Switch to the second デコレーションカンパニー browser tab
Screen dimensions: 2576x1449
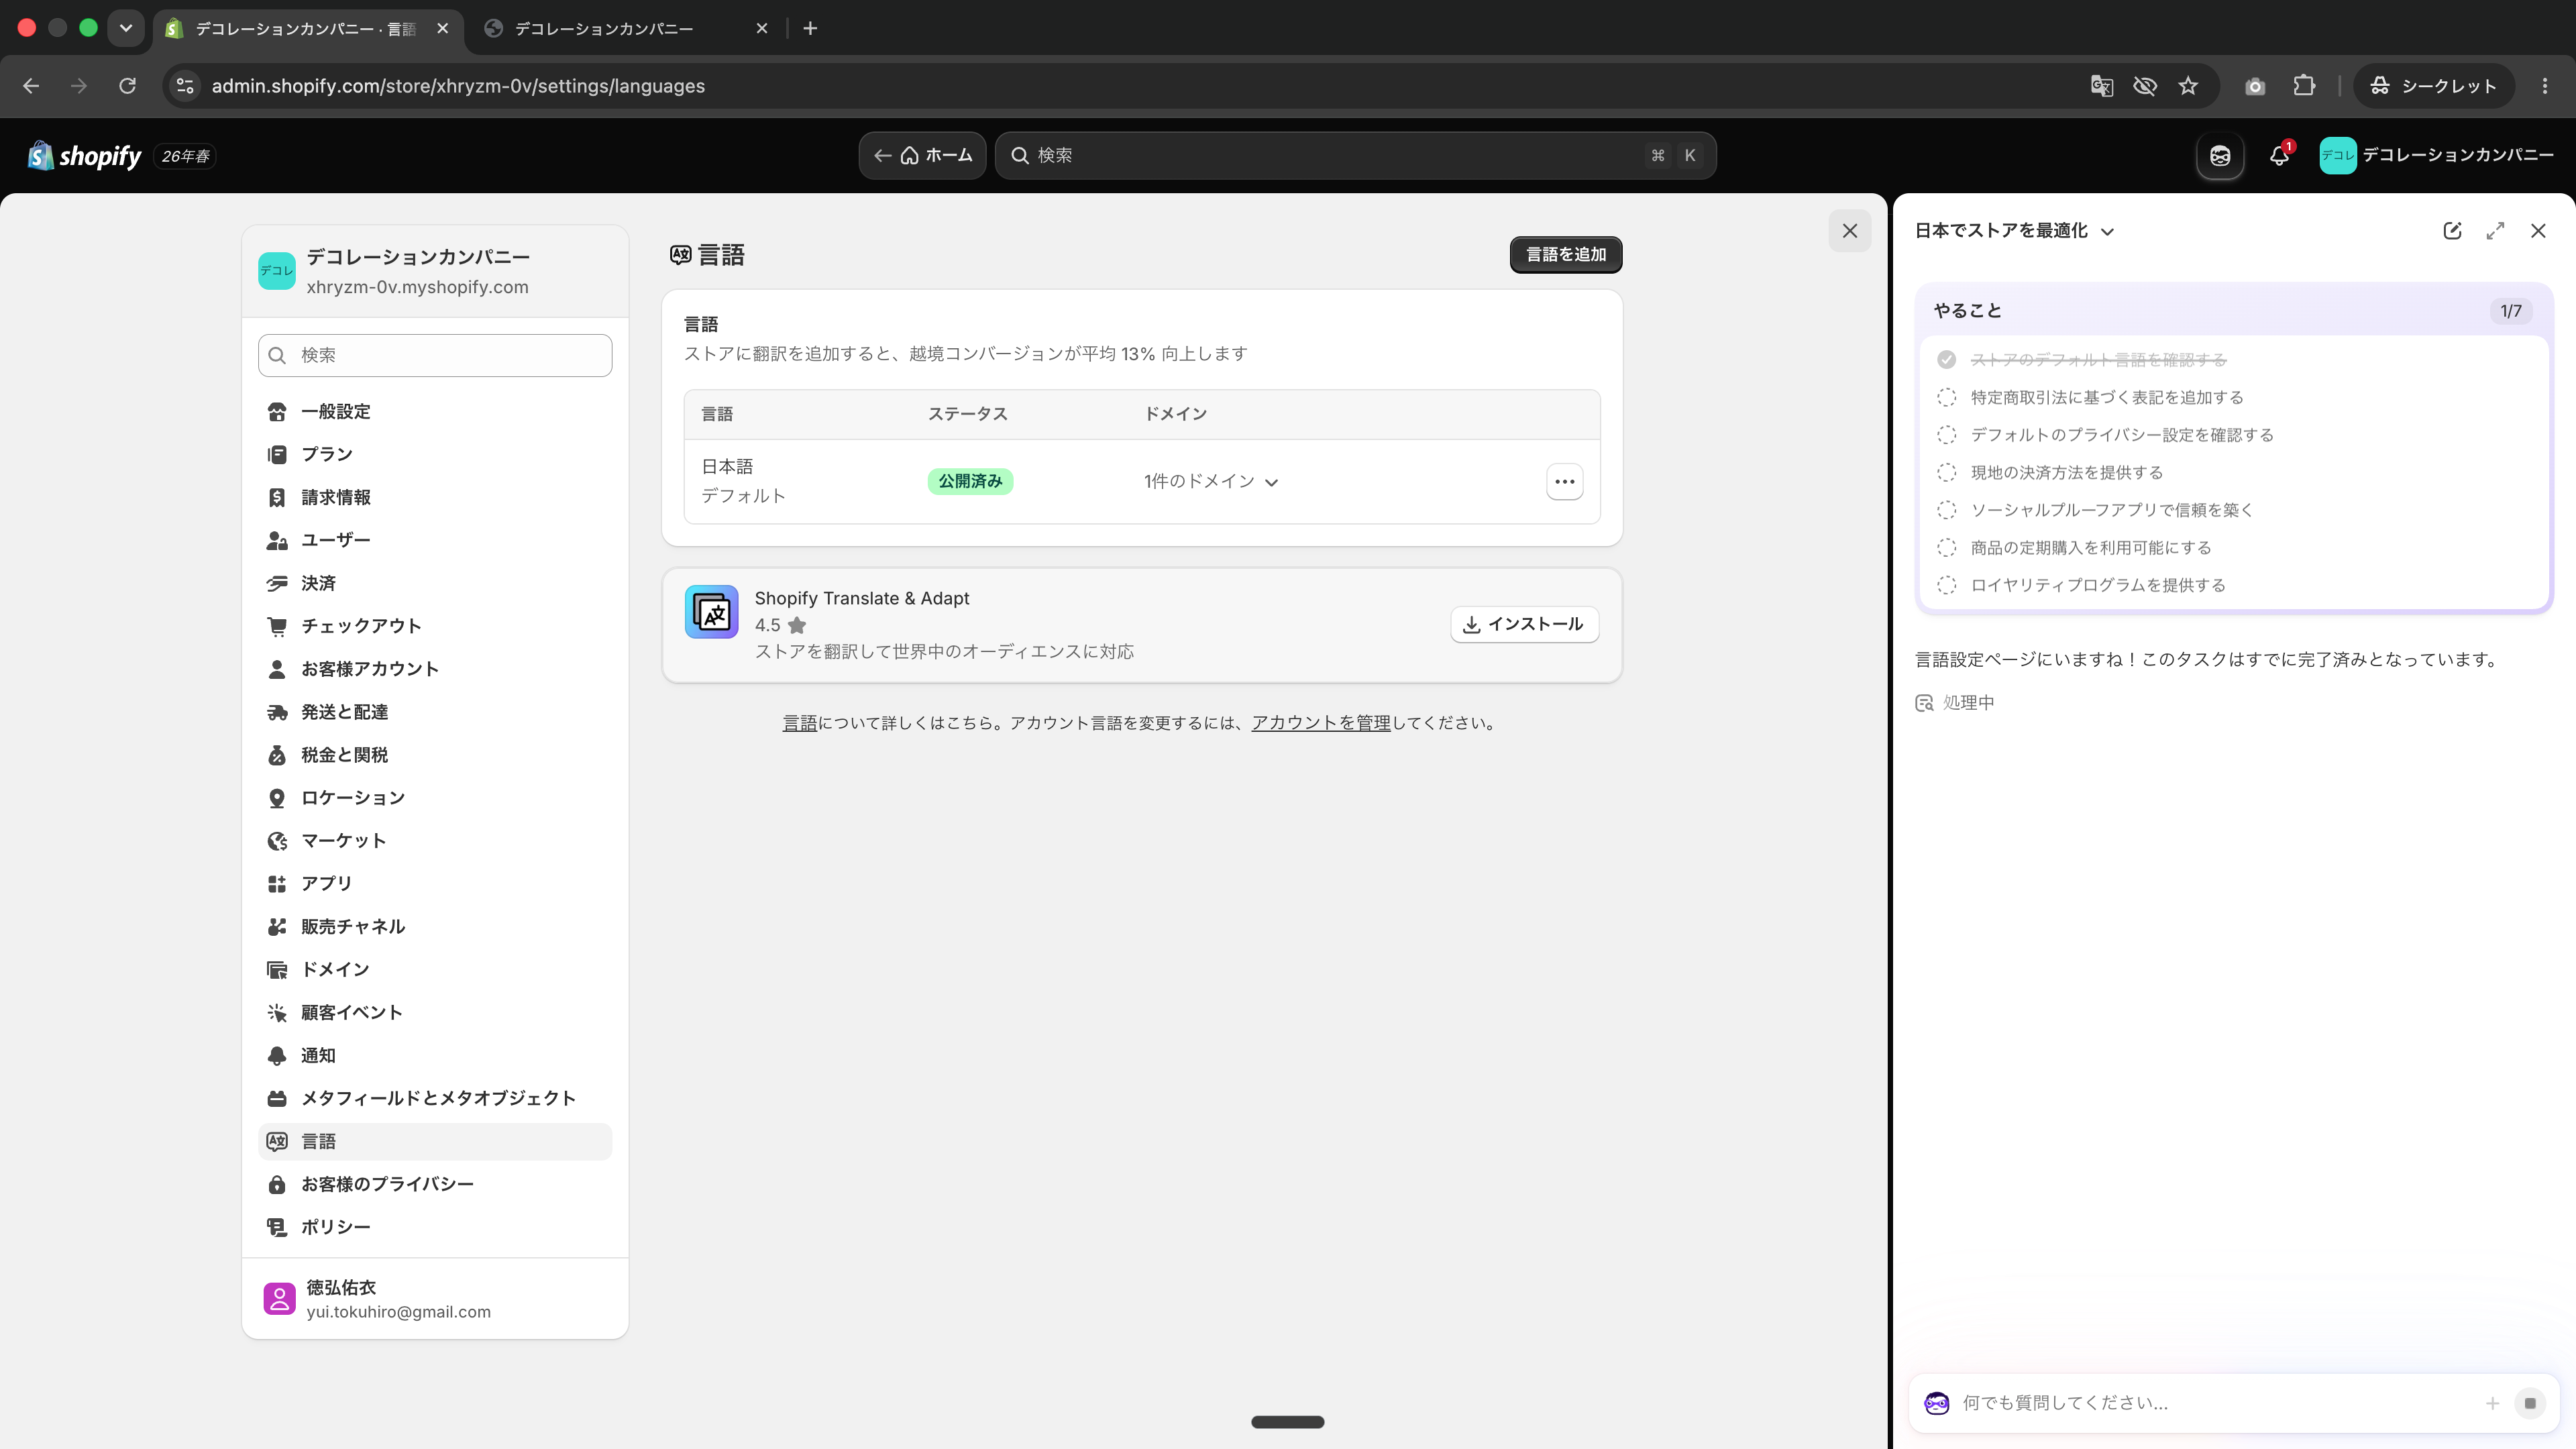coord(625,28)
